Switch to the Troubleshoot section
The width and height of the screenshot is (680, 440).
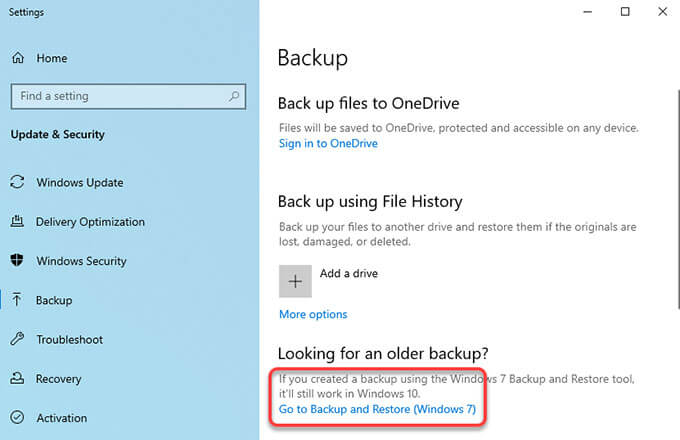pos(70,339)
